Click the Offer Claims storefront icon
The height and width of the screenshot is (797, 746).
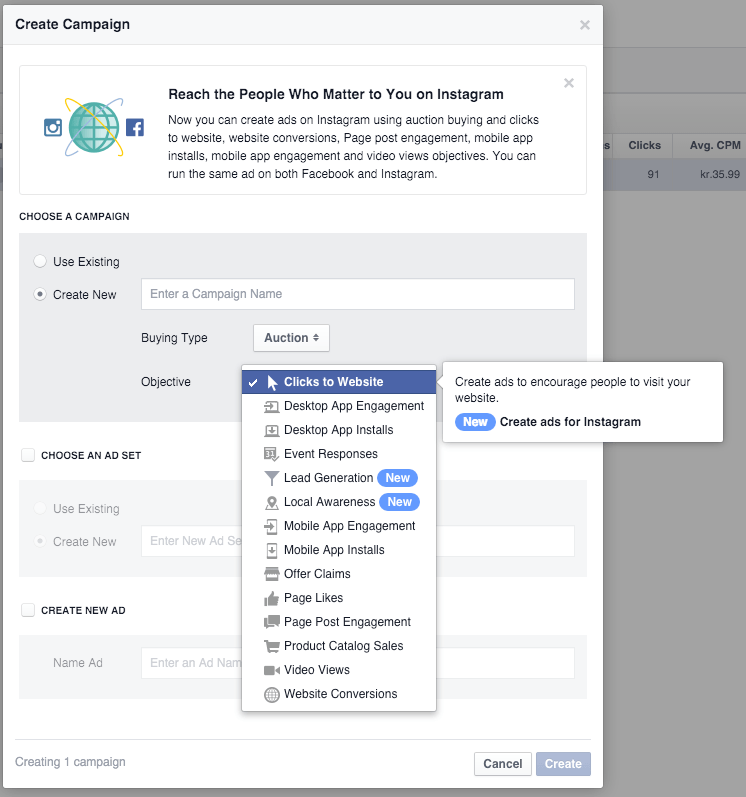pyautogui.click(x=271, y=574)
